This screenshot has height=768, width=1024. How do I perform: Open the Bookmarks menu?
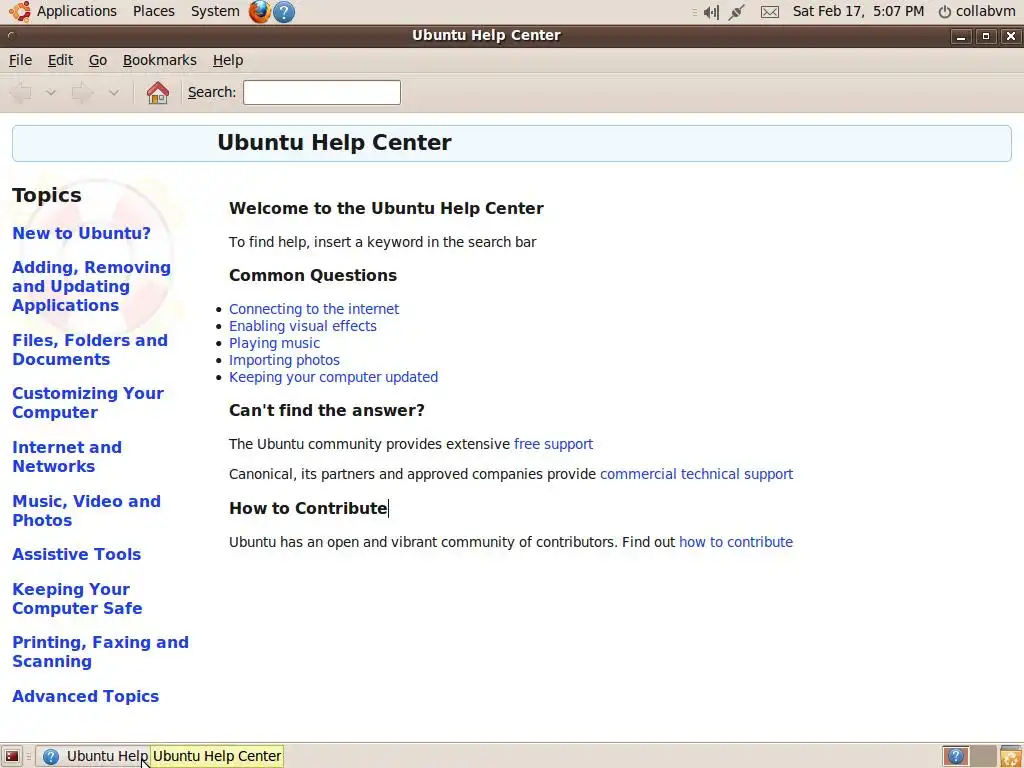click(x=159, y=60)
